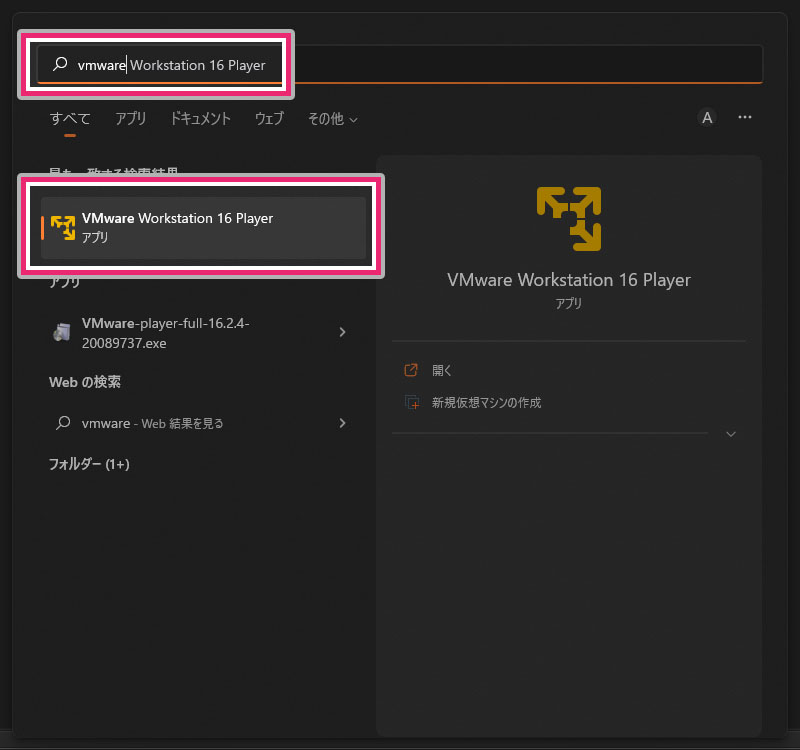Screen dimensions: 800x750
Task: Click magnifier icon beside vmware web result
Action: point(63,422)
